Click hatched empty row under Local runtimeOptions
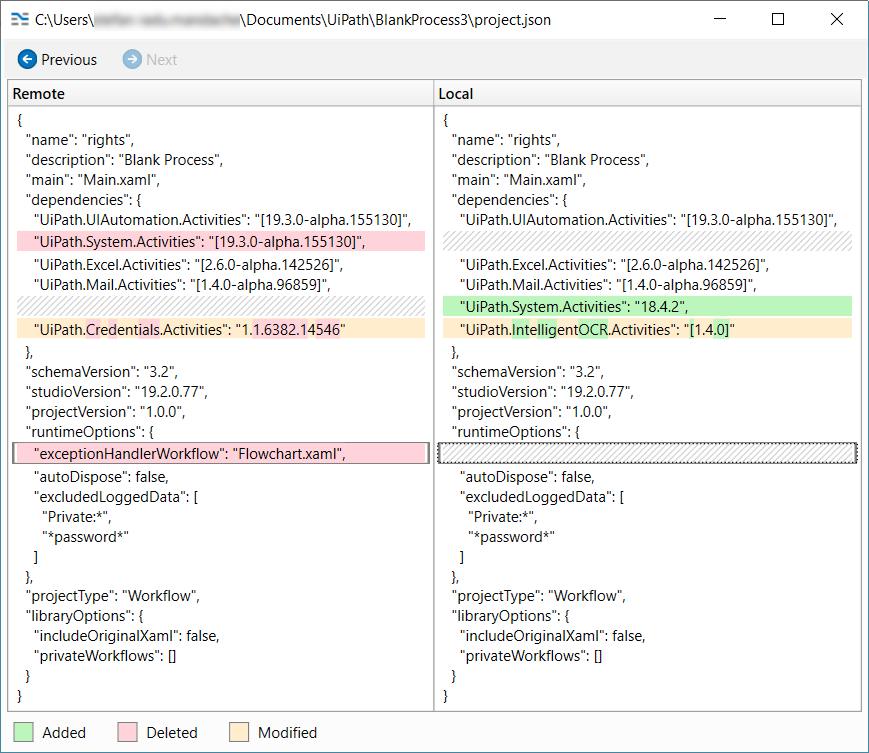Viewport: 869px width, 753px height. pos(647,454)
